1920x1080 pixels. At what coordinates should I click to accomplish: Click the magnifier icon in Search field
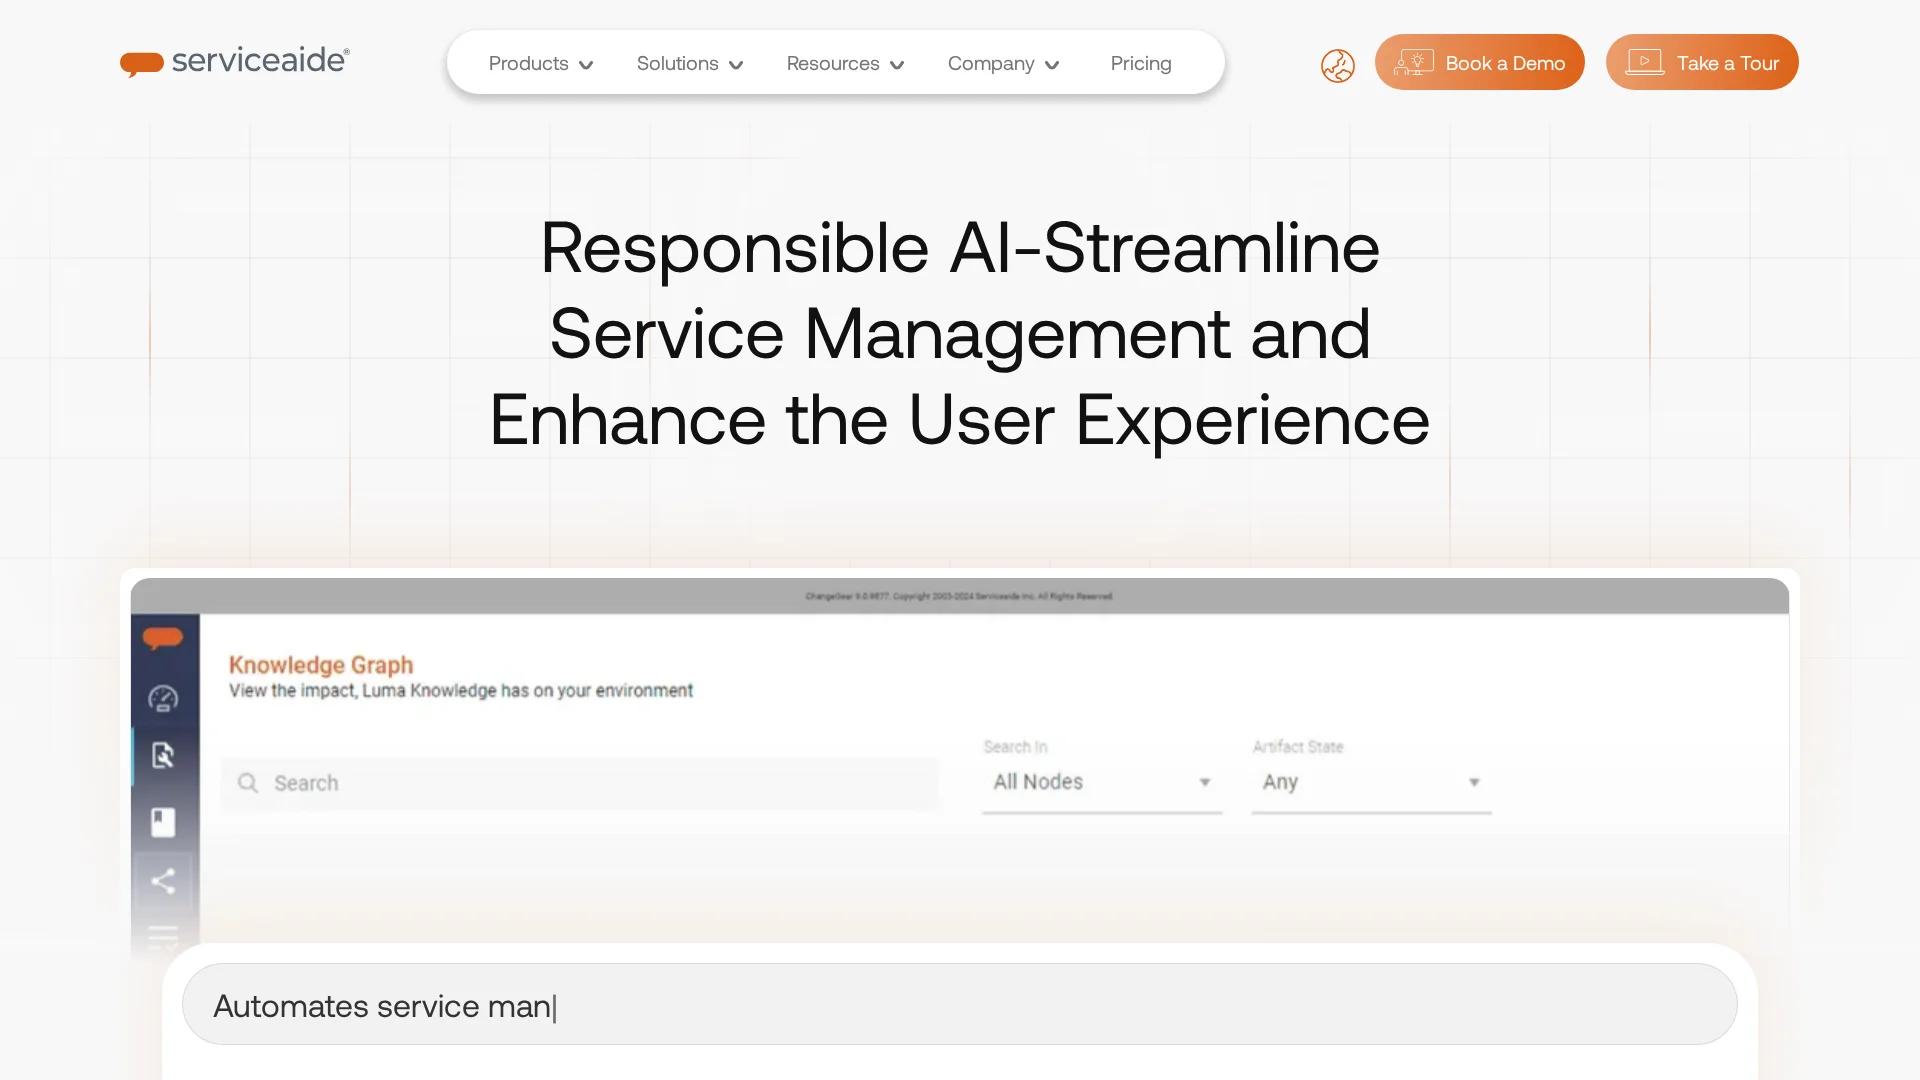point(248,783)
